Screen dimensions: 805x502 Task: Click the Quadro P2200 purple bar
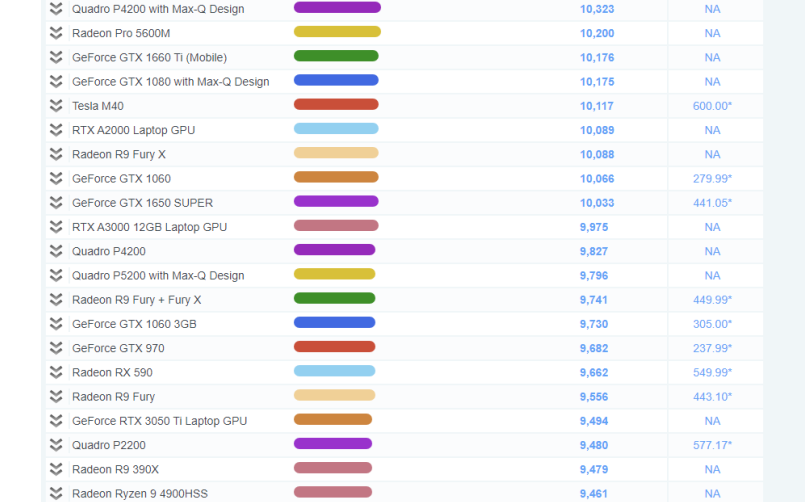click(333, 443)
